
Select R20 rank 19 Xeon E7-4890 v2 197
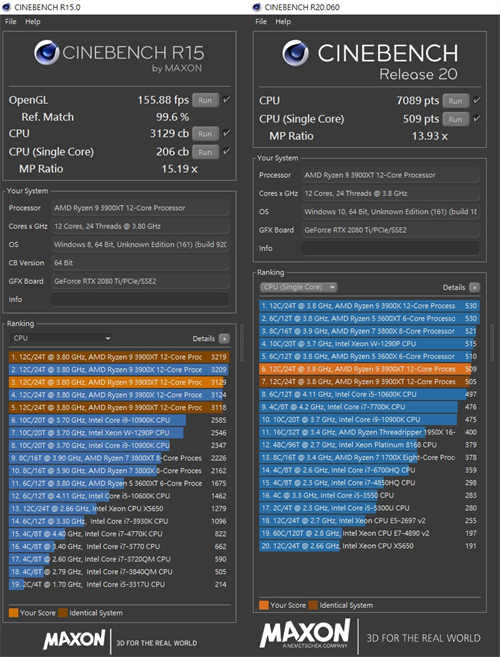369,533
